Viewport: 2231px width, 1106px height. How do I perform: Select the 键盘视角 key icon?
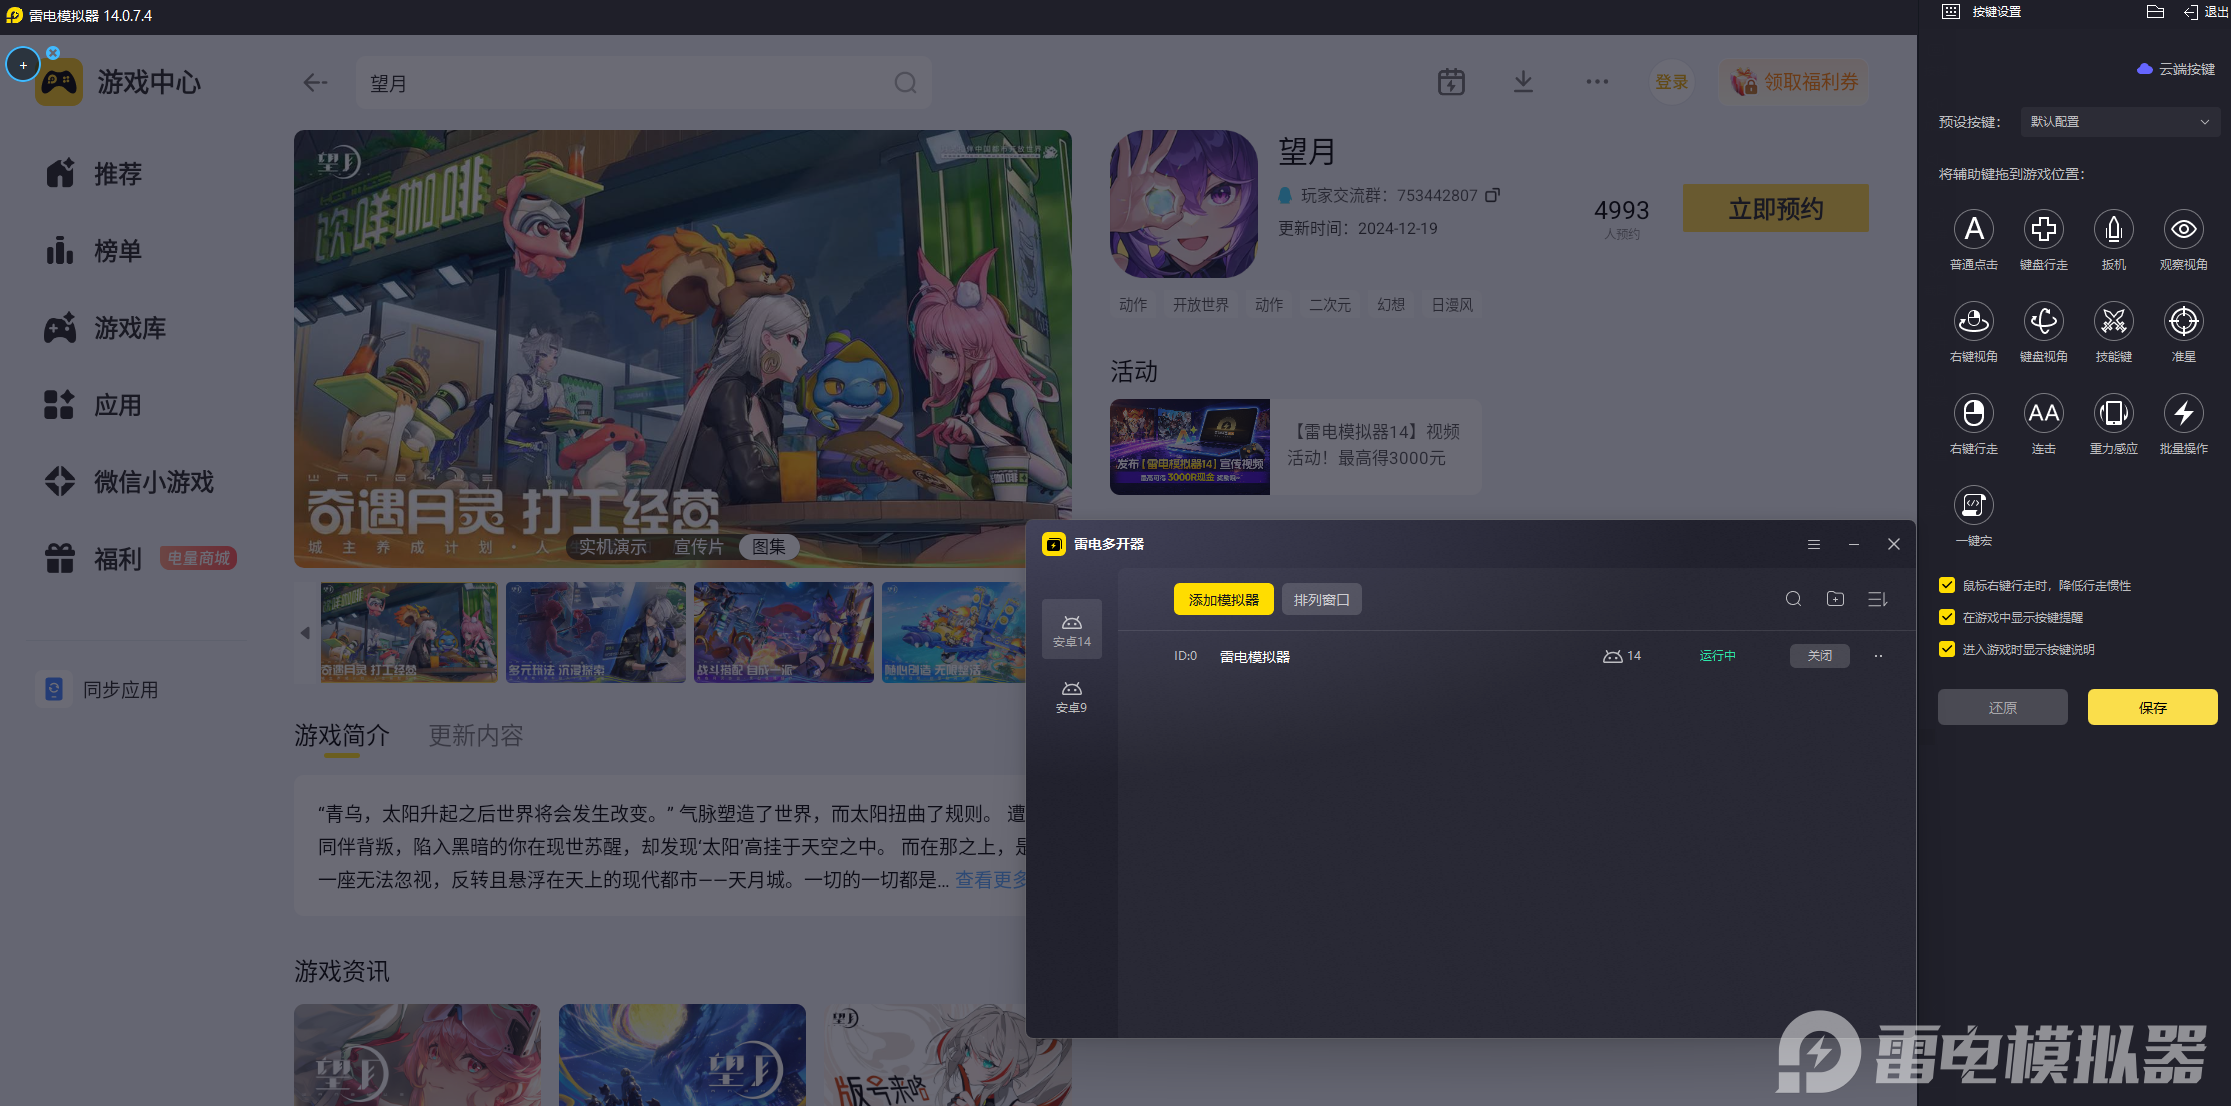click(x=2043, y=322)
